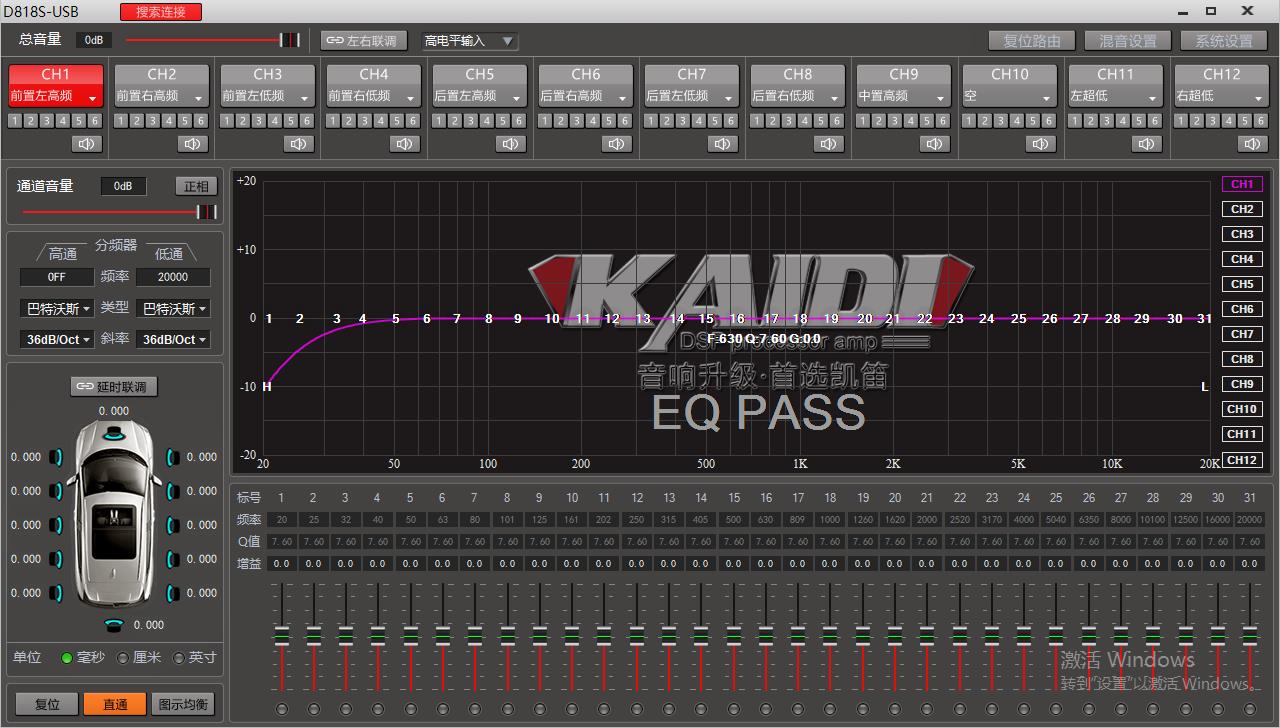Mute CH9 via speaker icon
Viewport: 1280px width, 728px height.
935,144
